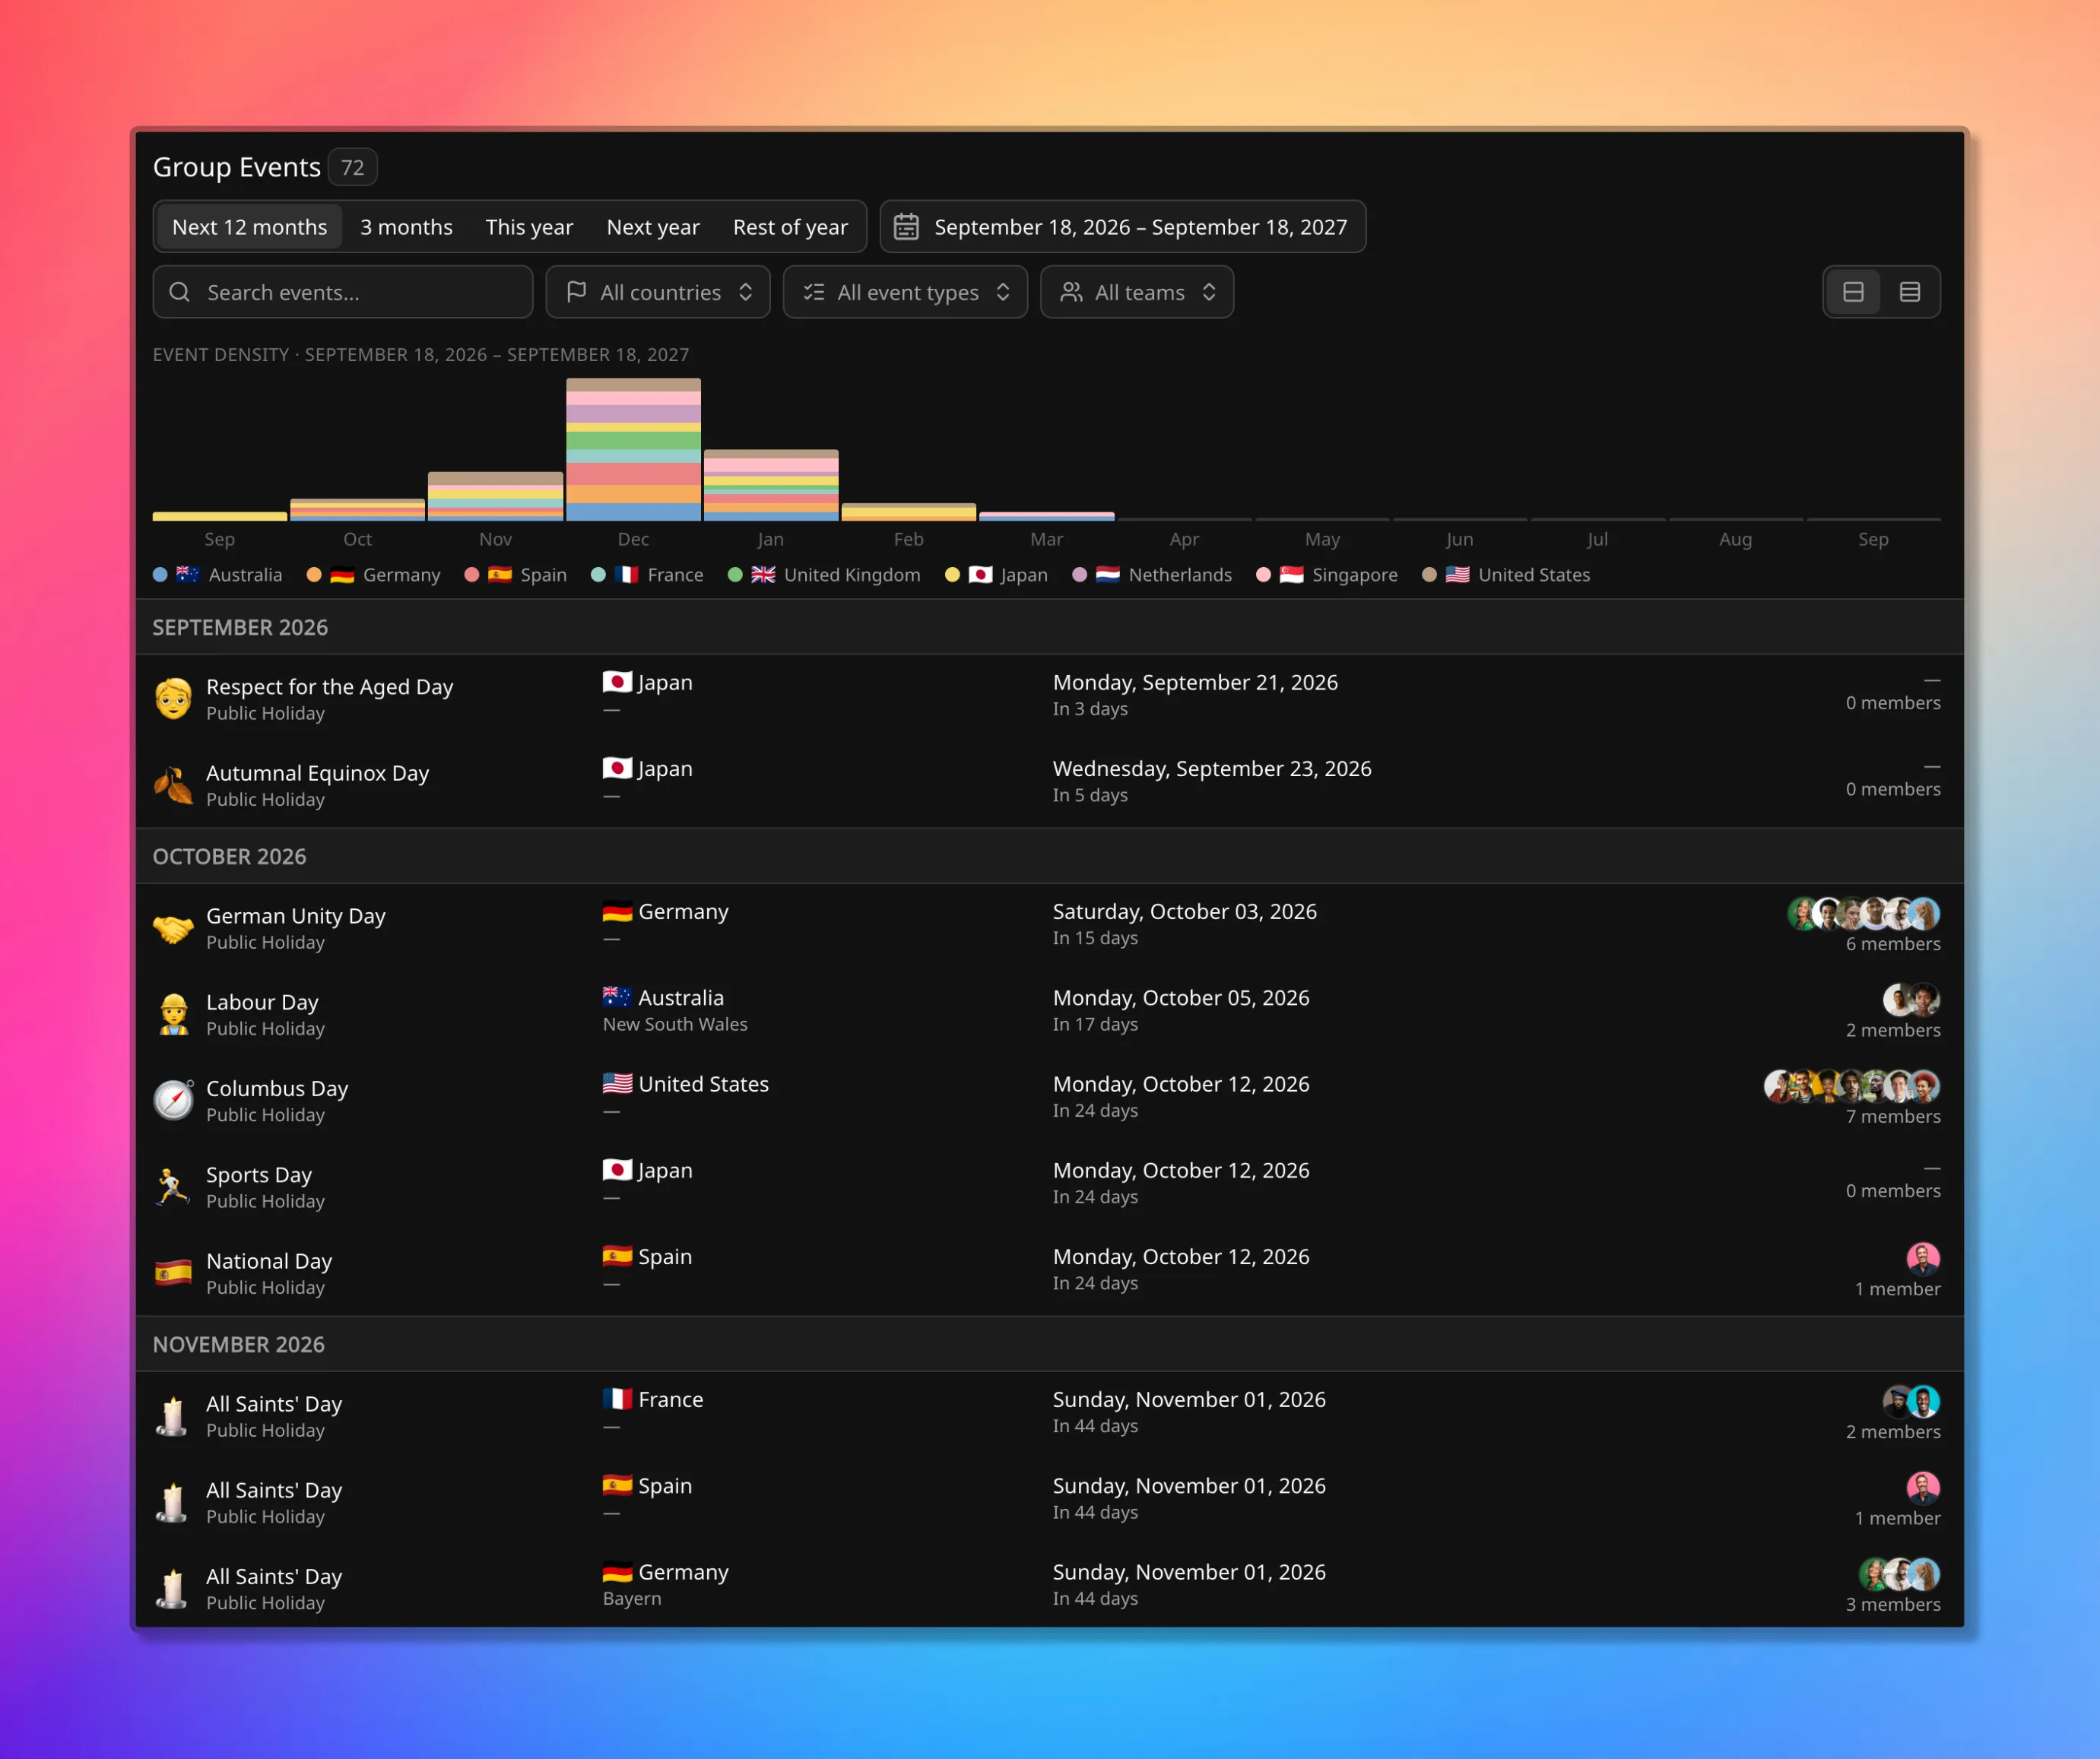Open Autumnal Equinox Day event

point(1050,784)
